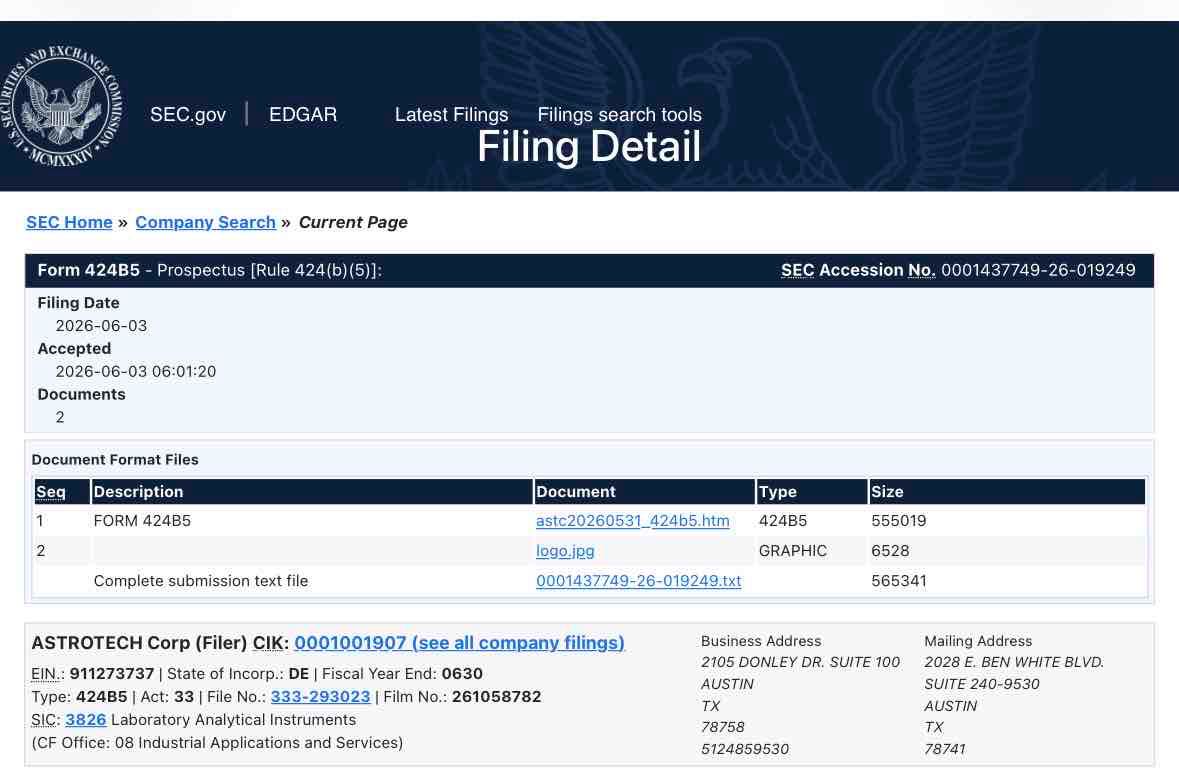1179x775 pixels.
Task: Open astc20260531_424b5.htm document
Action: pos(632,521)
